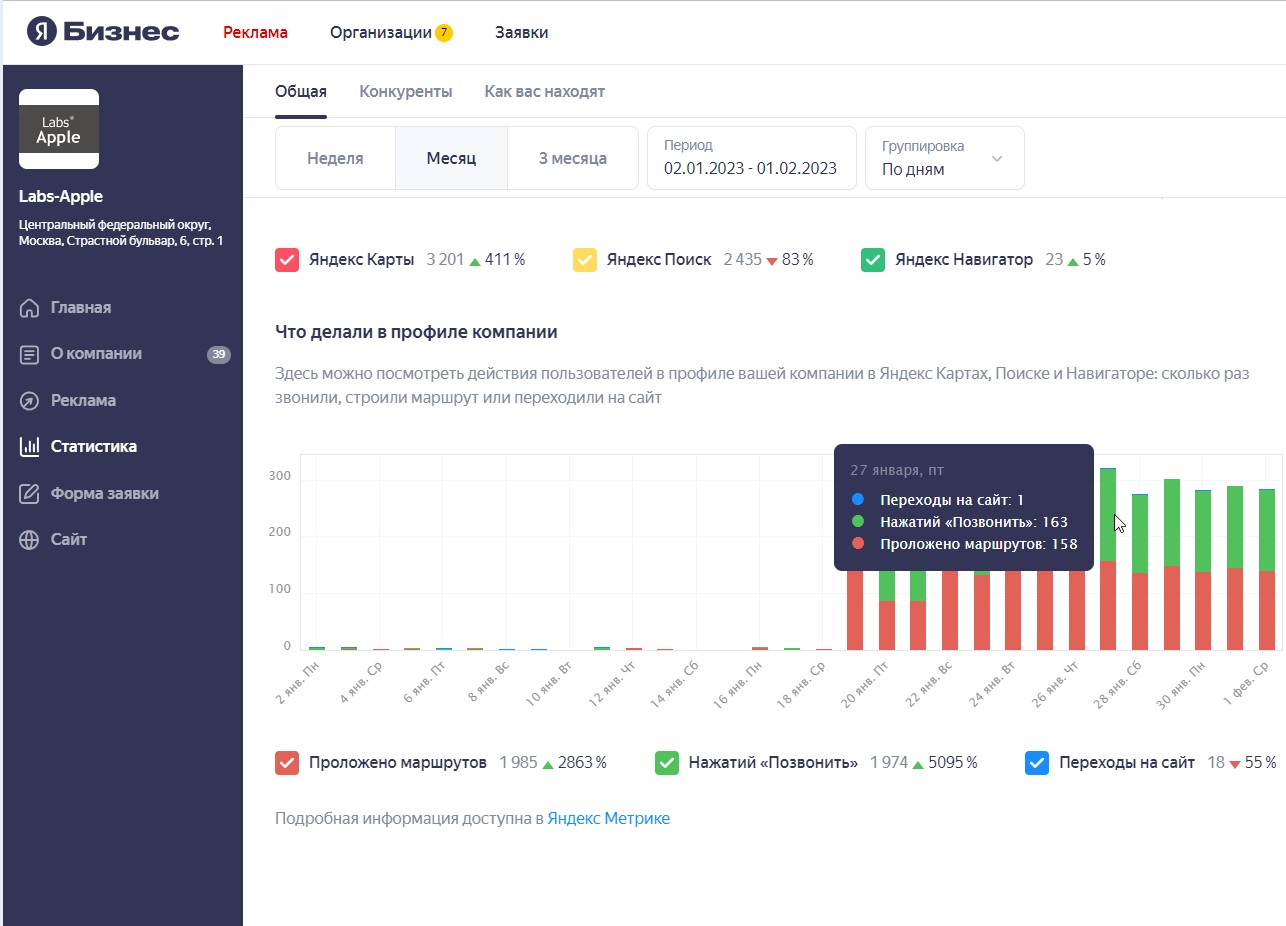Click the Форма заявки edit icon

(30, 494)
